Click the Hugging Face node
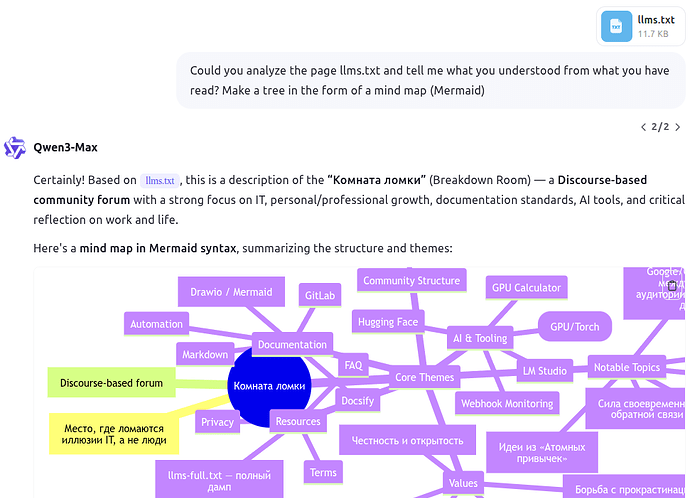Image resolution: width=690 pixels, height=498 pixels. (x=388, y=322)
